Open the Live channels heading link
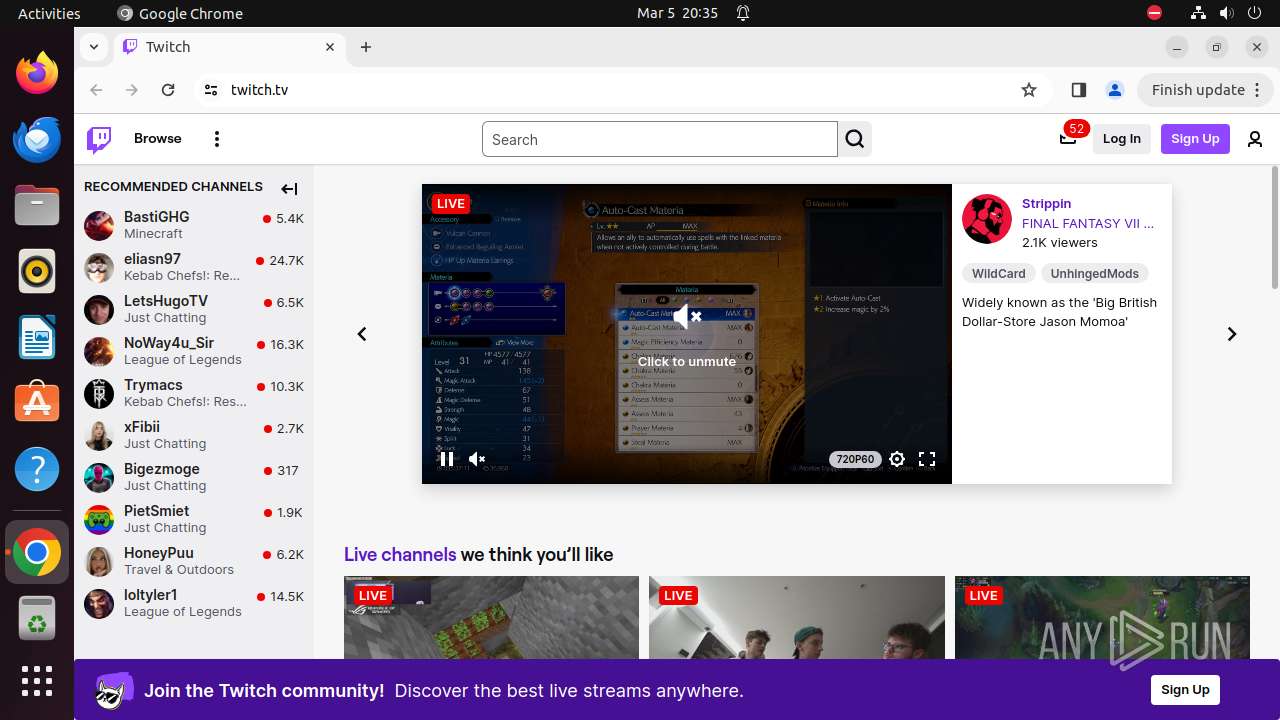The height and width of the screenshot is (720, 1280). pos(400,555)
